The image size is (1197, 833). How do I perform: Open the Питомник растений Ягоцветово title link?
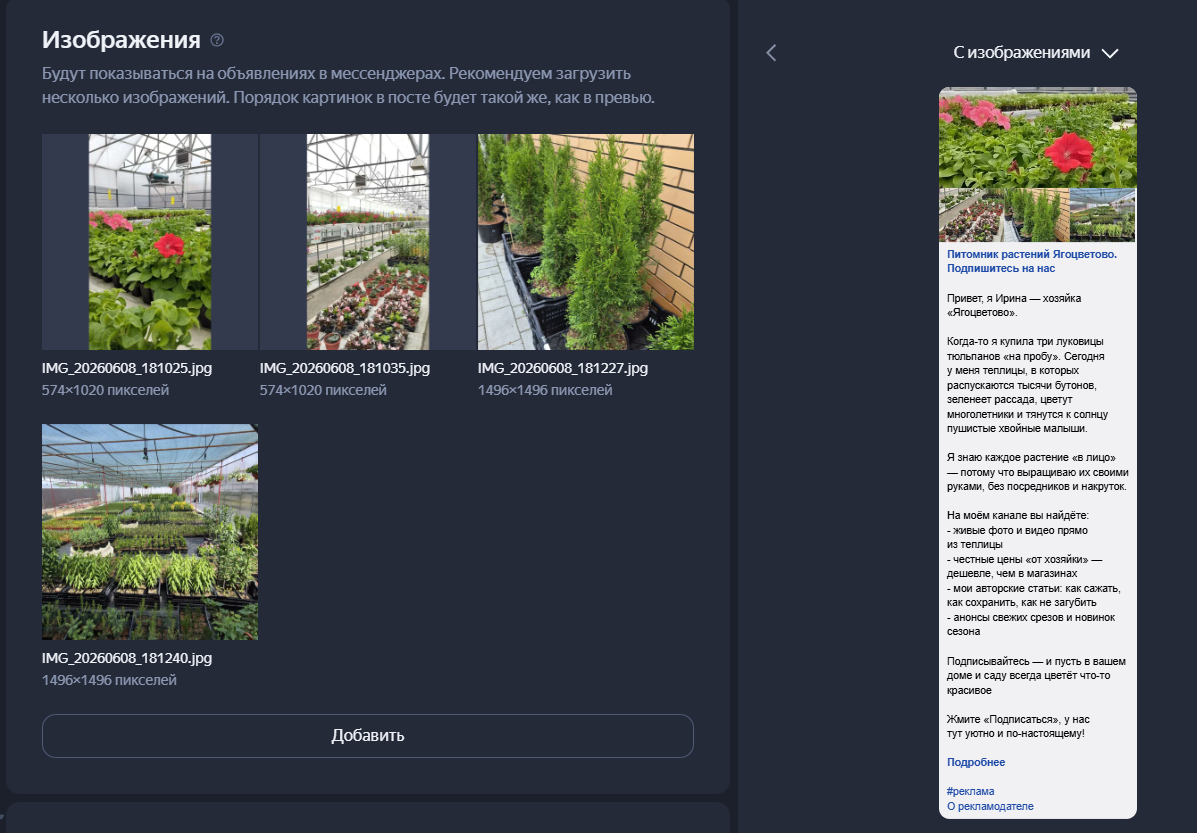click(1031, 261)
